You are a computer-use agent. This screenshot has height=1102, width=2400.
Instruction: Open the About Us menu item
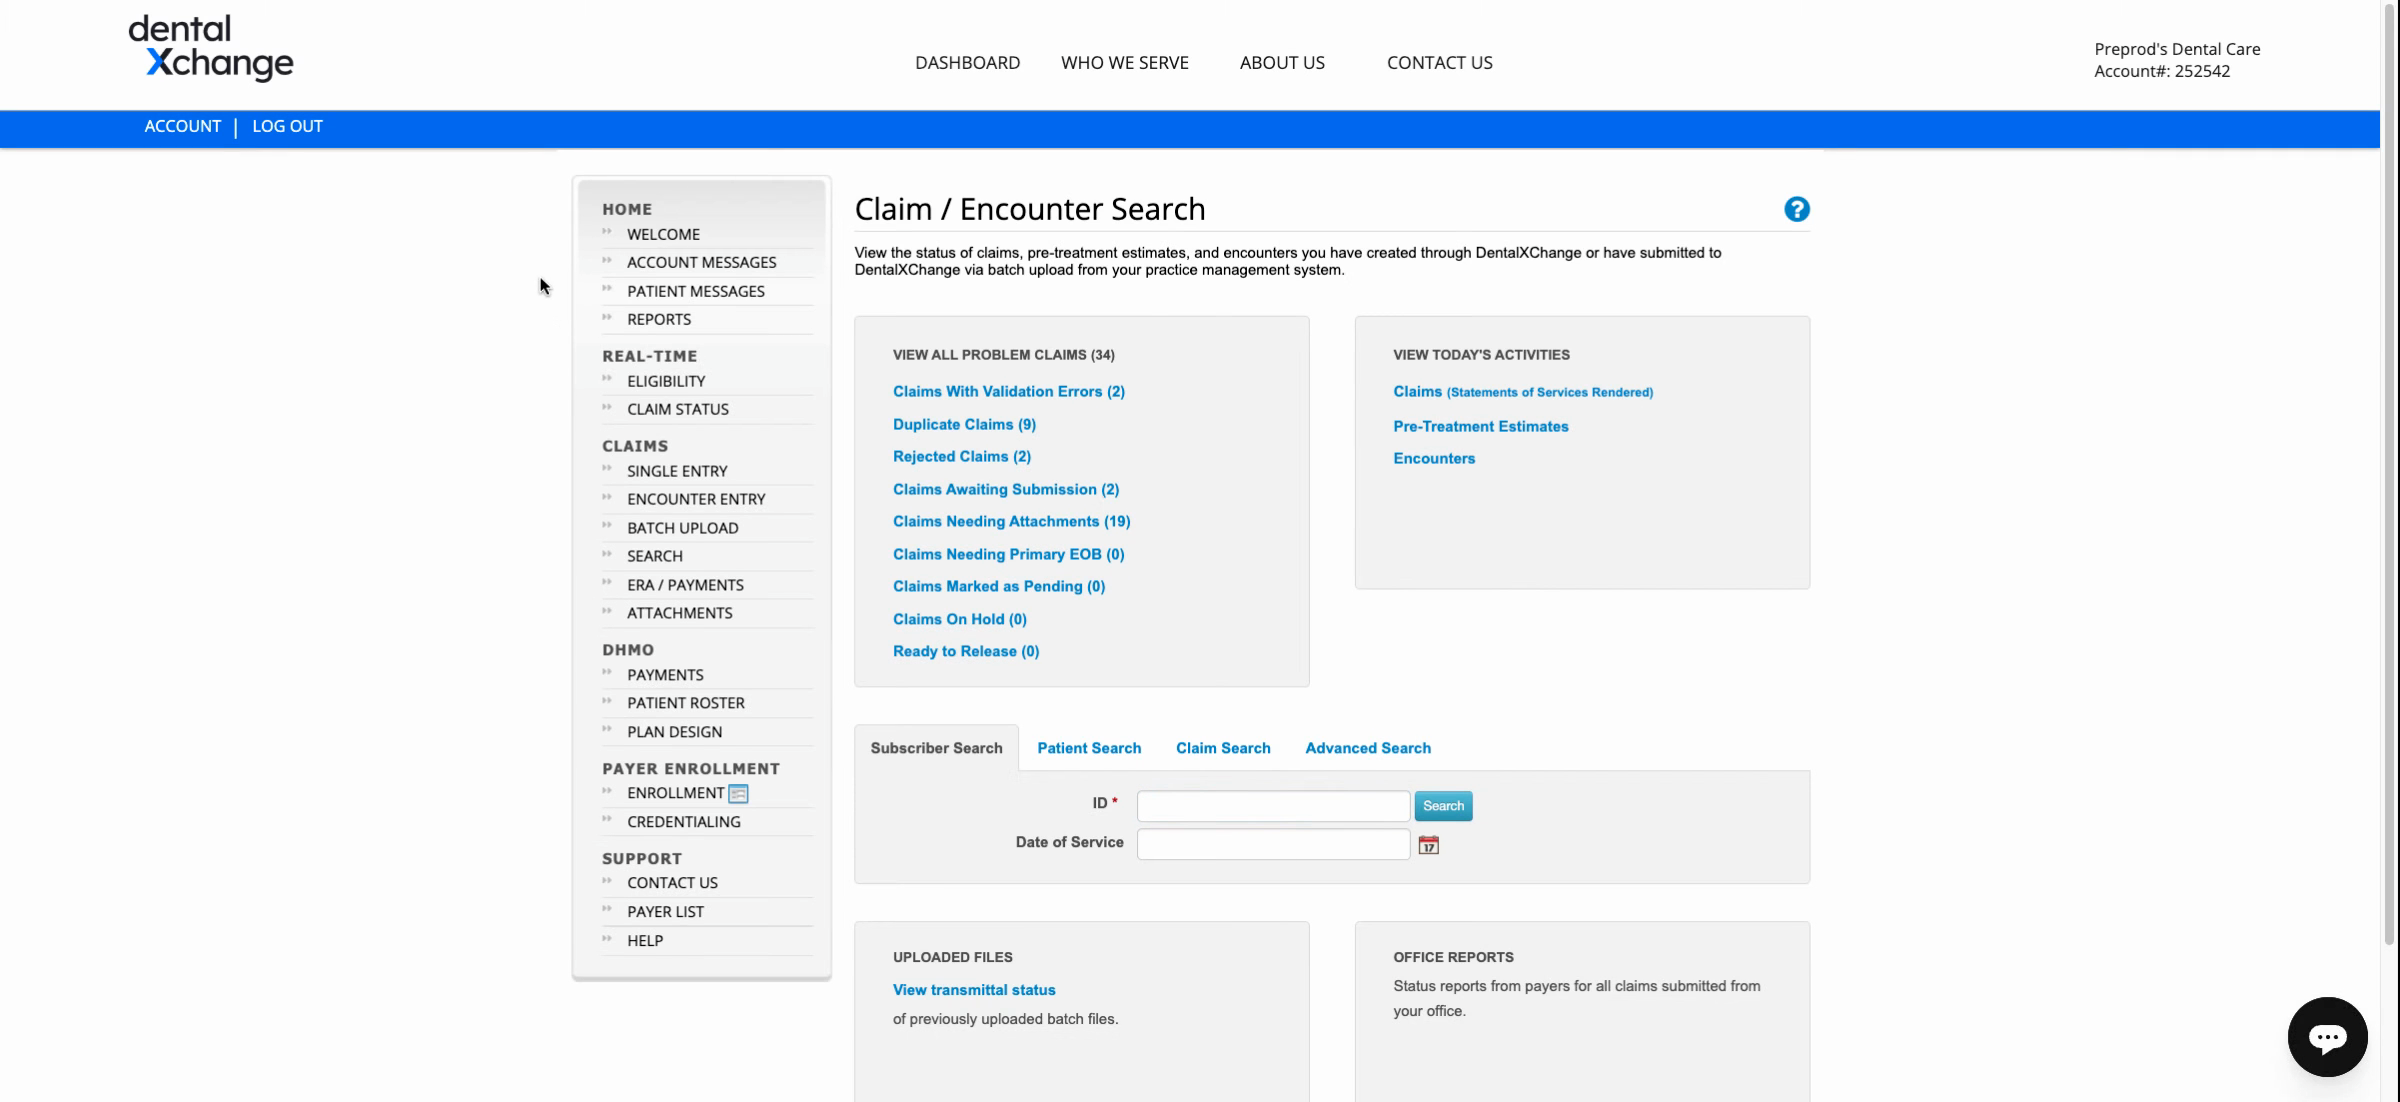pos(1282,62)
